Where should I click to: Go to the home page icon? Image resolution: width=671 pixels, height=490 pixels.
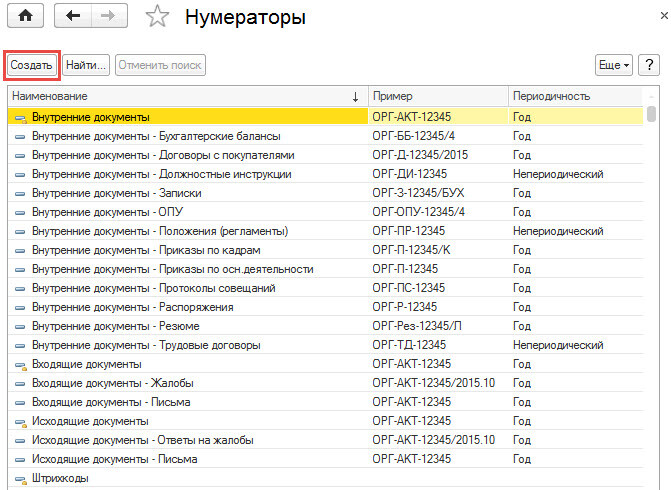coord(25,16)
